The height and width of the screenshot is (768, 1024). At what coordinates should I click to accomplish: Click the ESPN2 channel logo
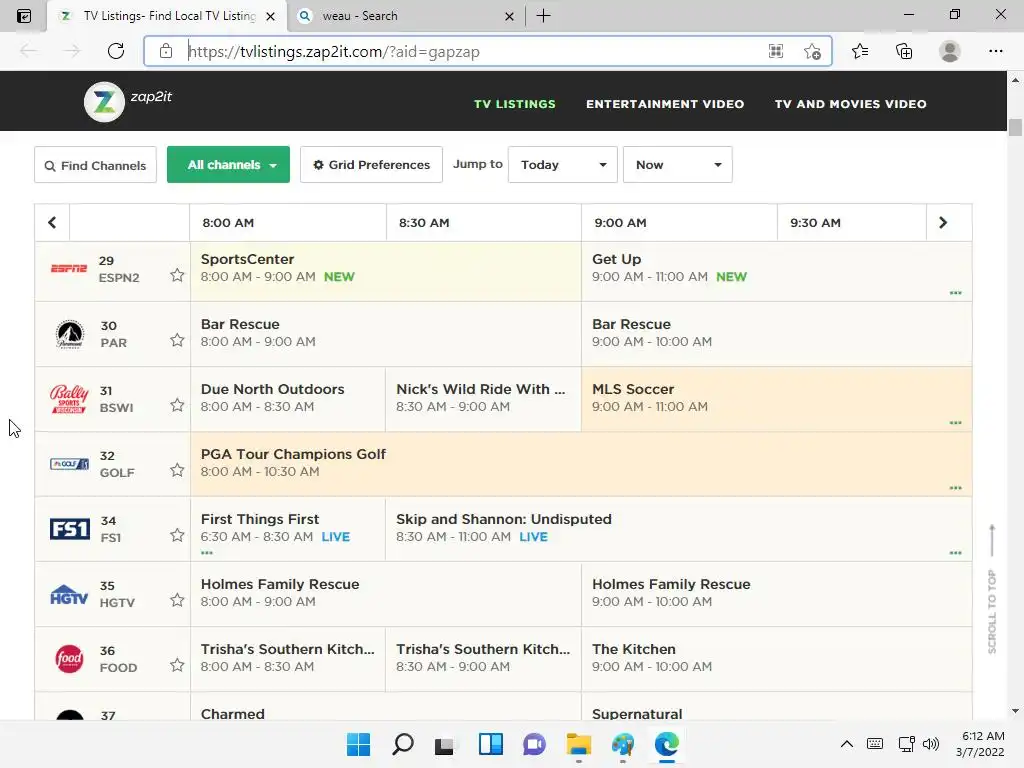click(x=69, y=268)
